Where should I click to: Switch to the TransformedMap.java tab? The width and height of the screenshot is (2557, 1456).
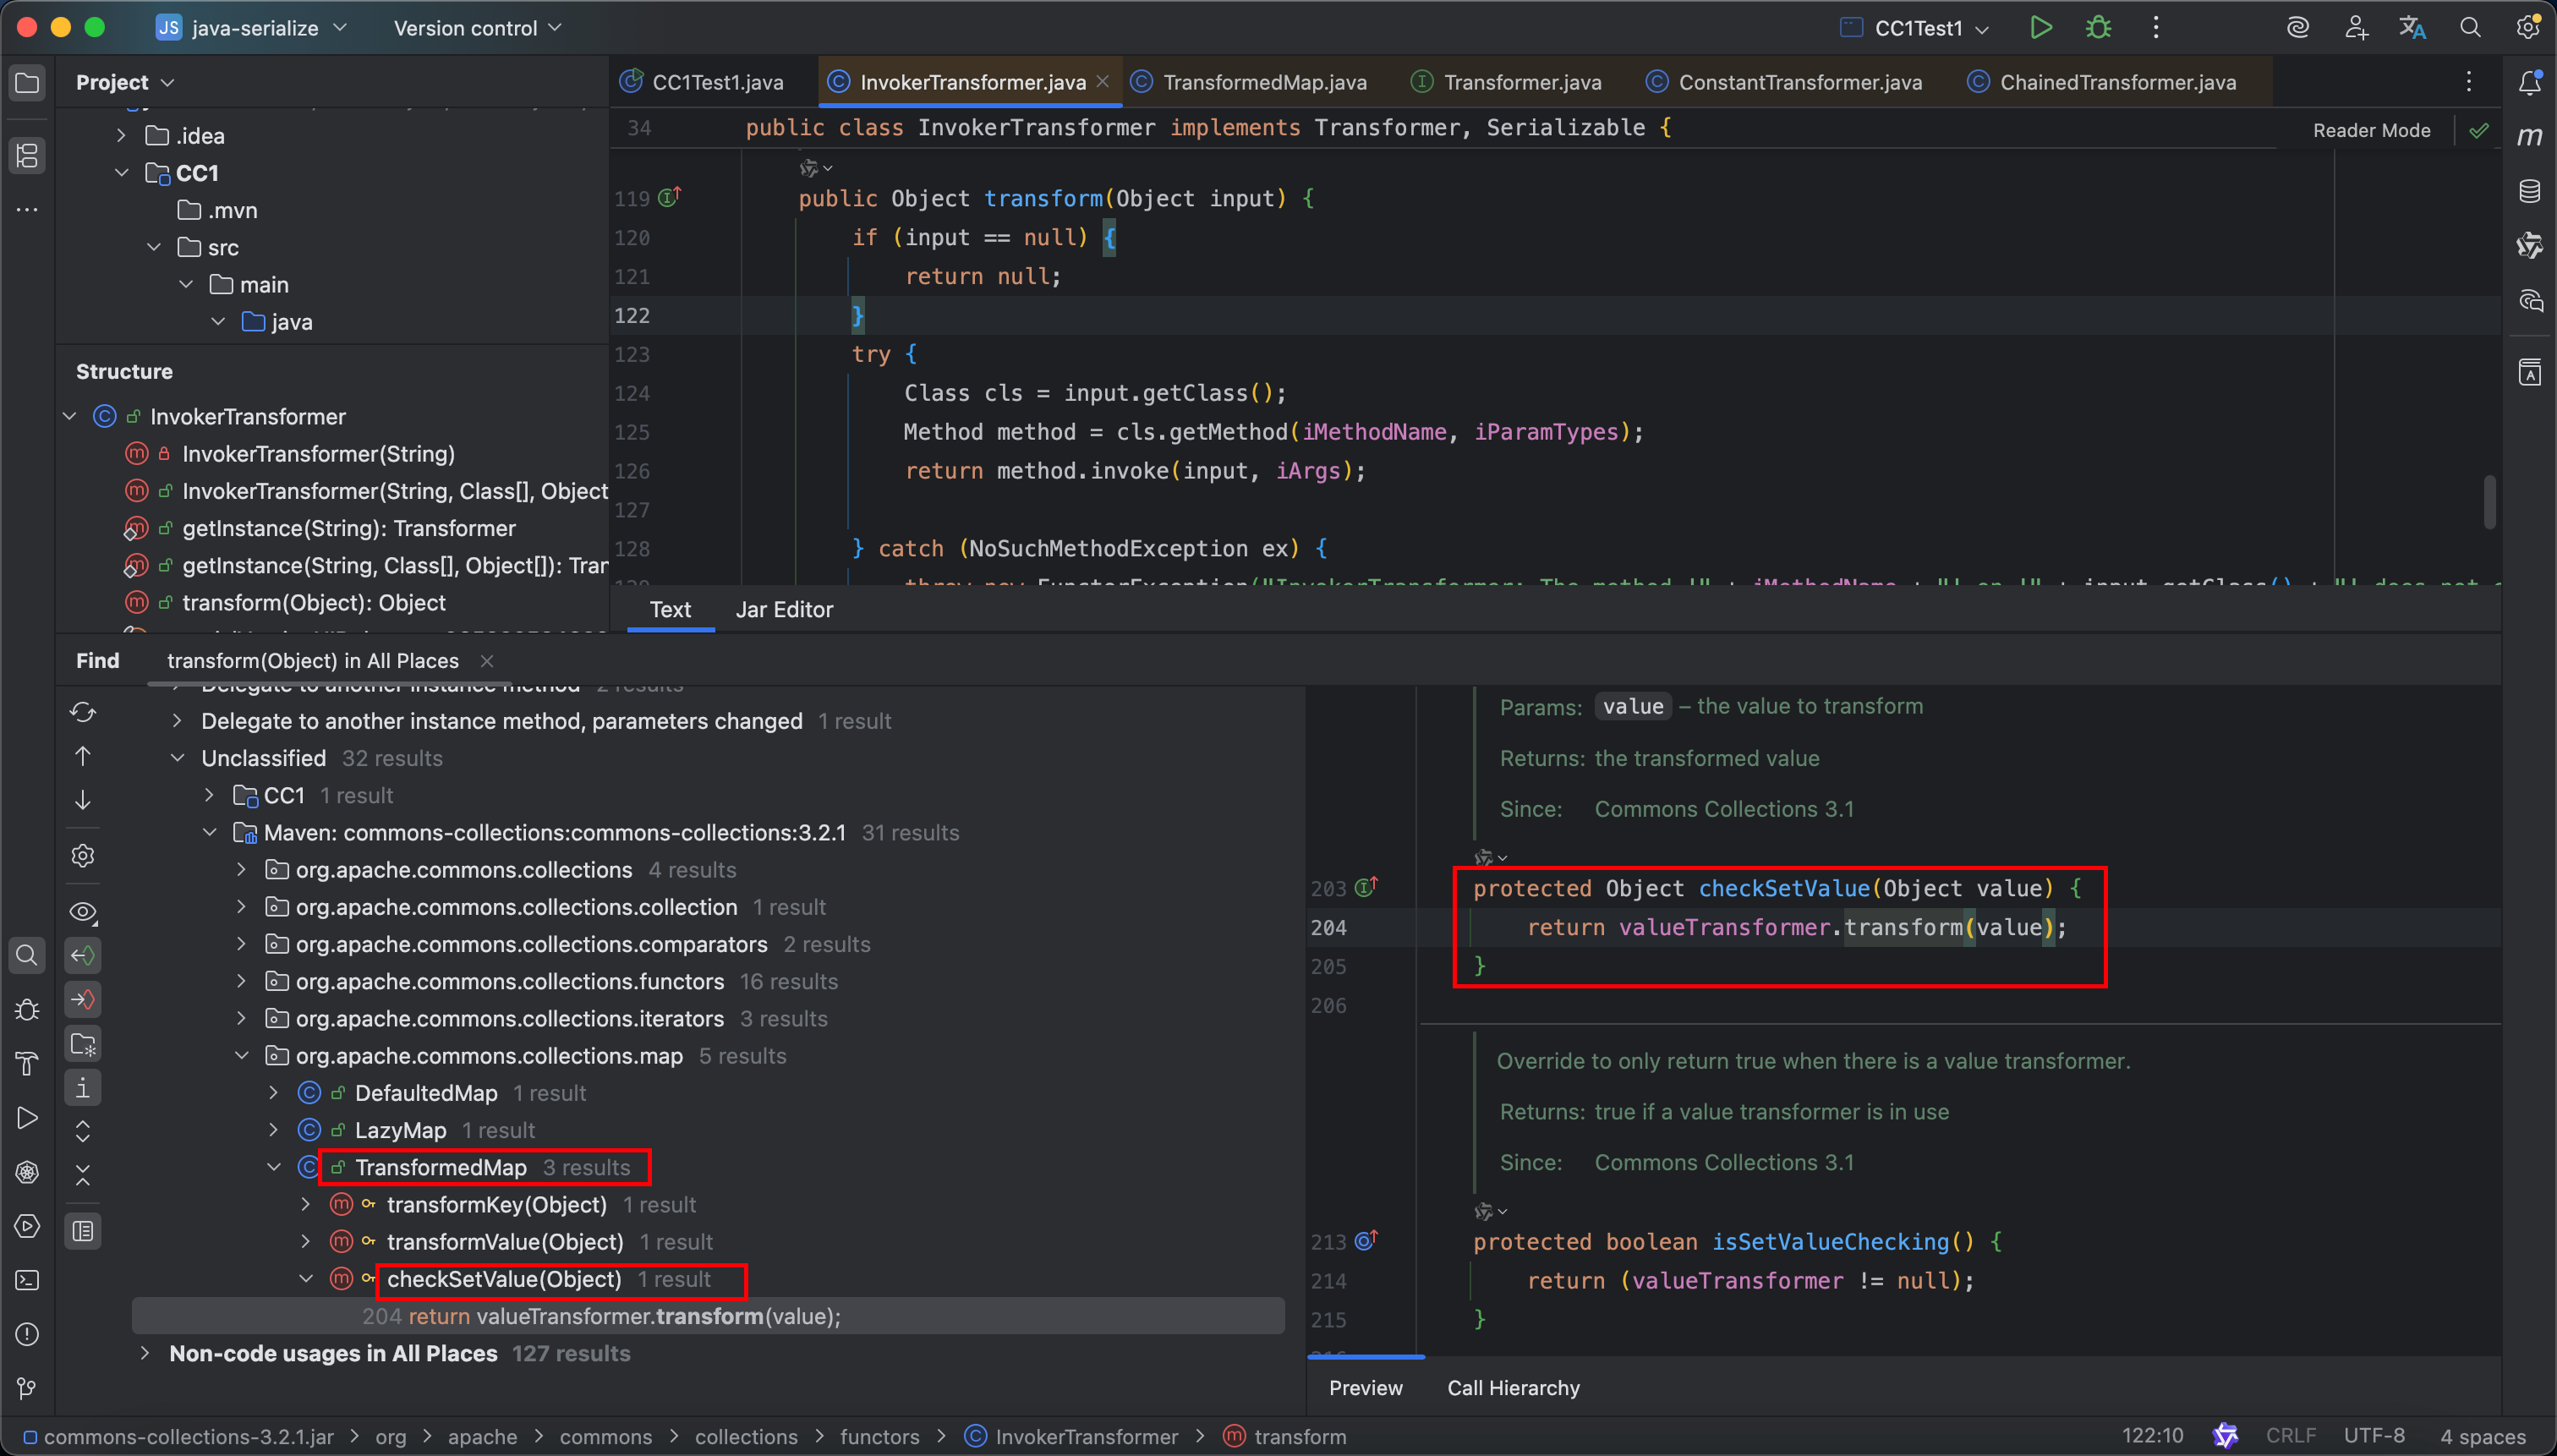(1263, 82)
